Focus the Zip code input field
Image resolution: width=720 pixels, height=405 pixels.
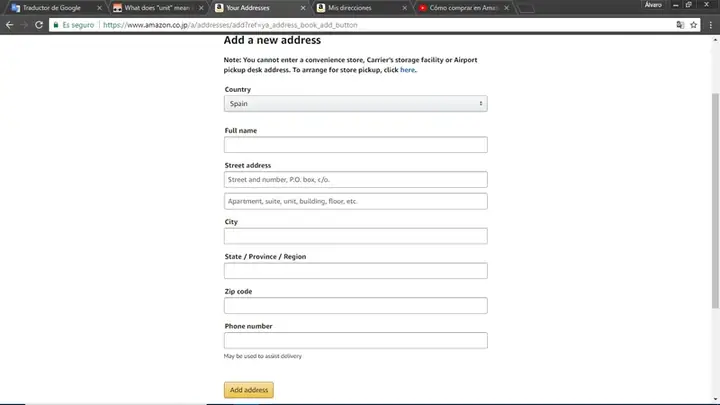(x=355, y=306)
